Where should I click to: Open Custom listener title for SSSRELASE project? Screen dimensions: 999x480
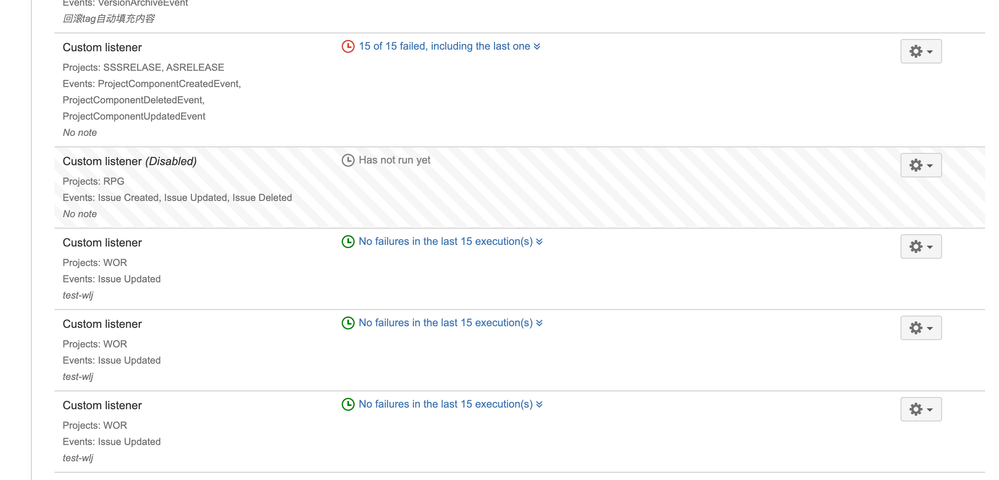point(102,48)
